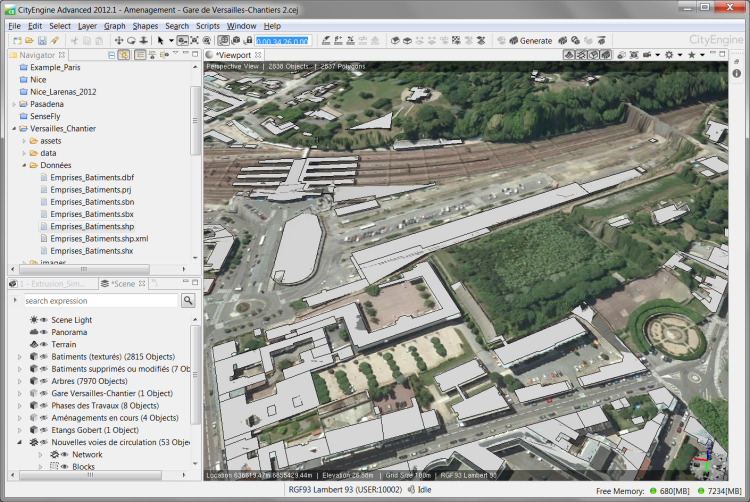The width and height of the screenshot is (750, 502).
Task: Click the information icon at right edge
Action: tap(737, 73)
